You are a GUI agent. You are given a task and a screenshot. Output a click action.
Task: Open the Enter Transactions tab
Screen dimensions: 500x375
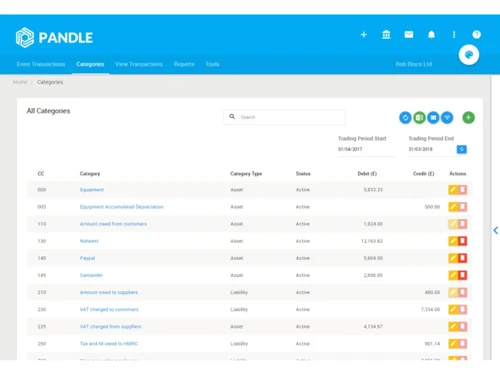(41, 64)
